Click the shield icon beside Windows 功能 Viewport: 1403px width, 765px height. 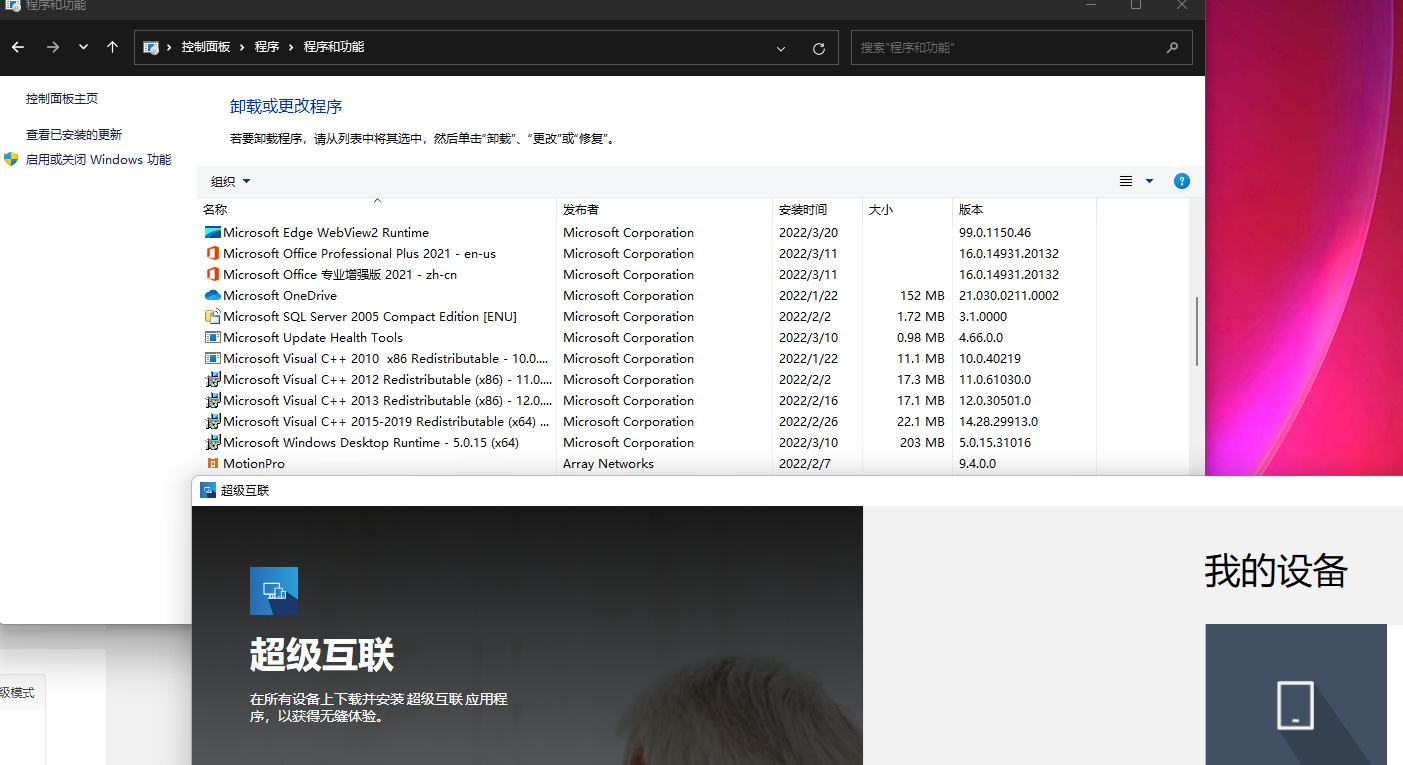point(12,159)
